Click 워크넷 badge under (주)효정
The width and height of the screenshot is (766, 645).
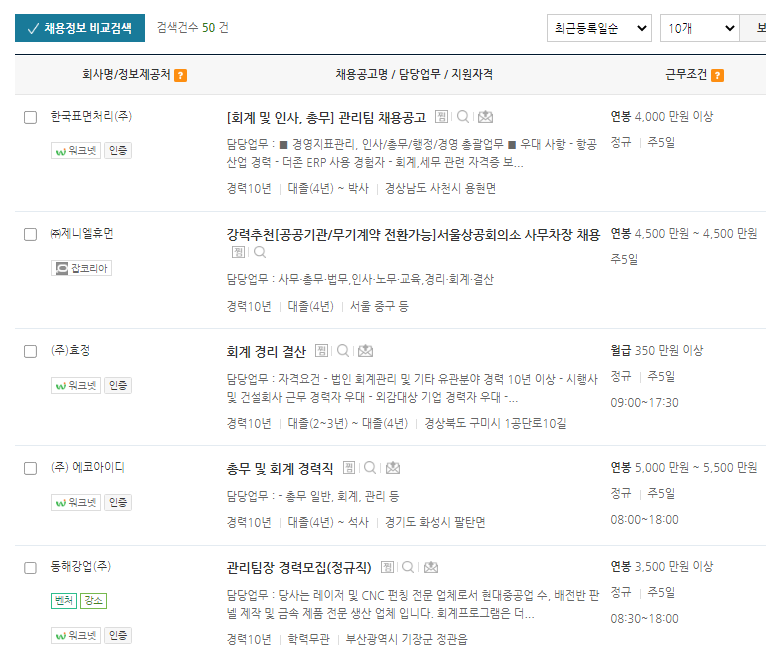point(76,386)
